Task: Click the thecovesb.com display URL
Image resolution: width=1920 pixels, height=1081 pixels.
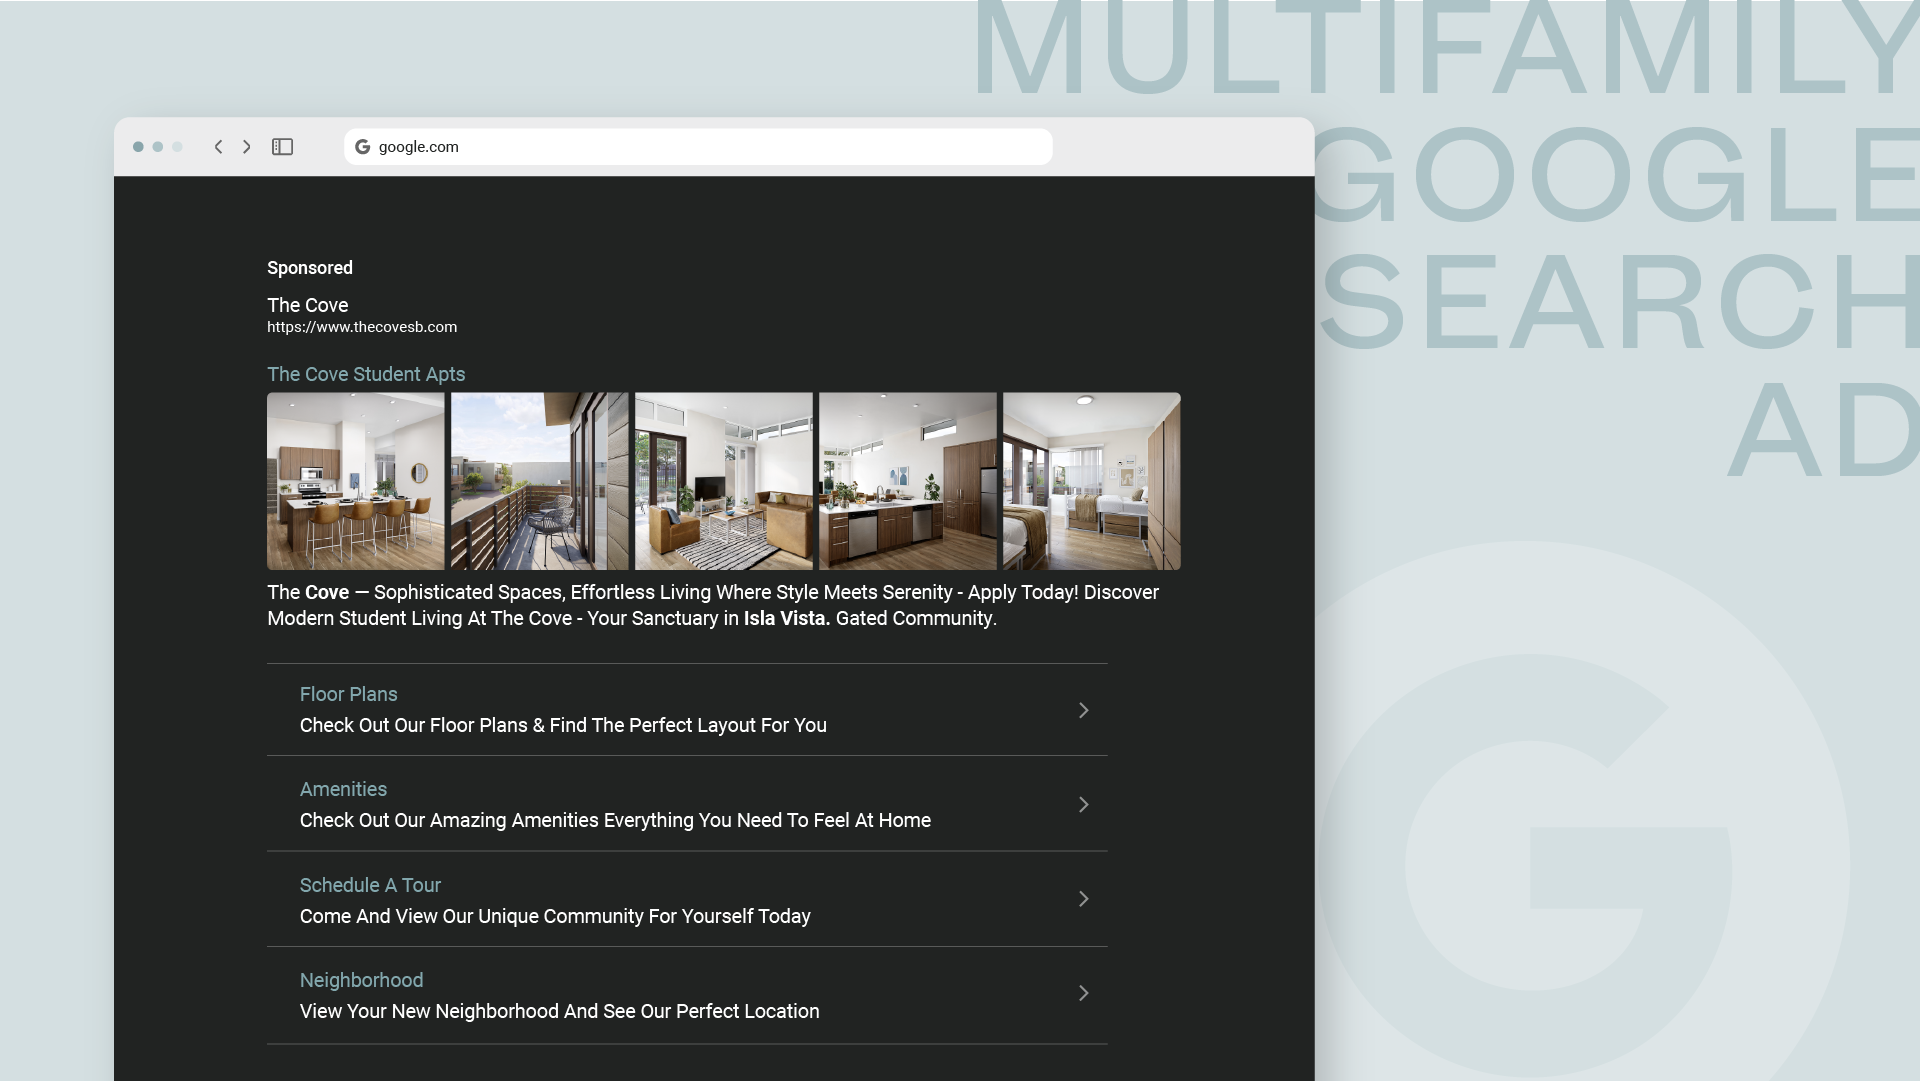Action: coord(362,326)
